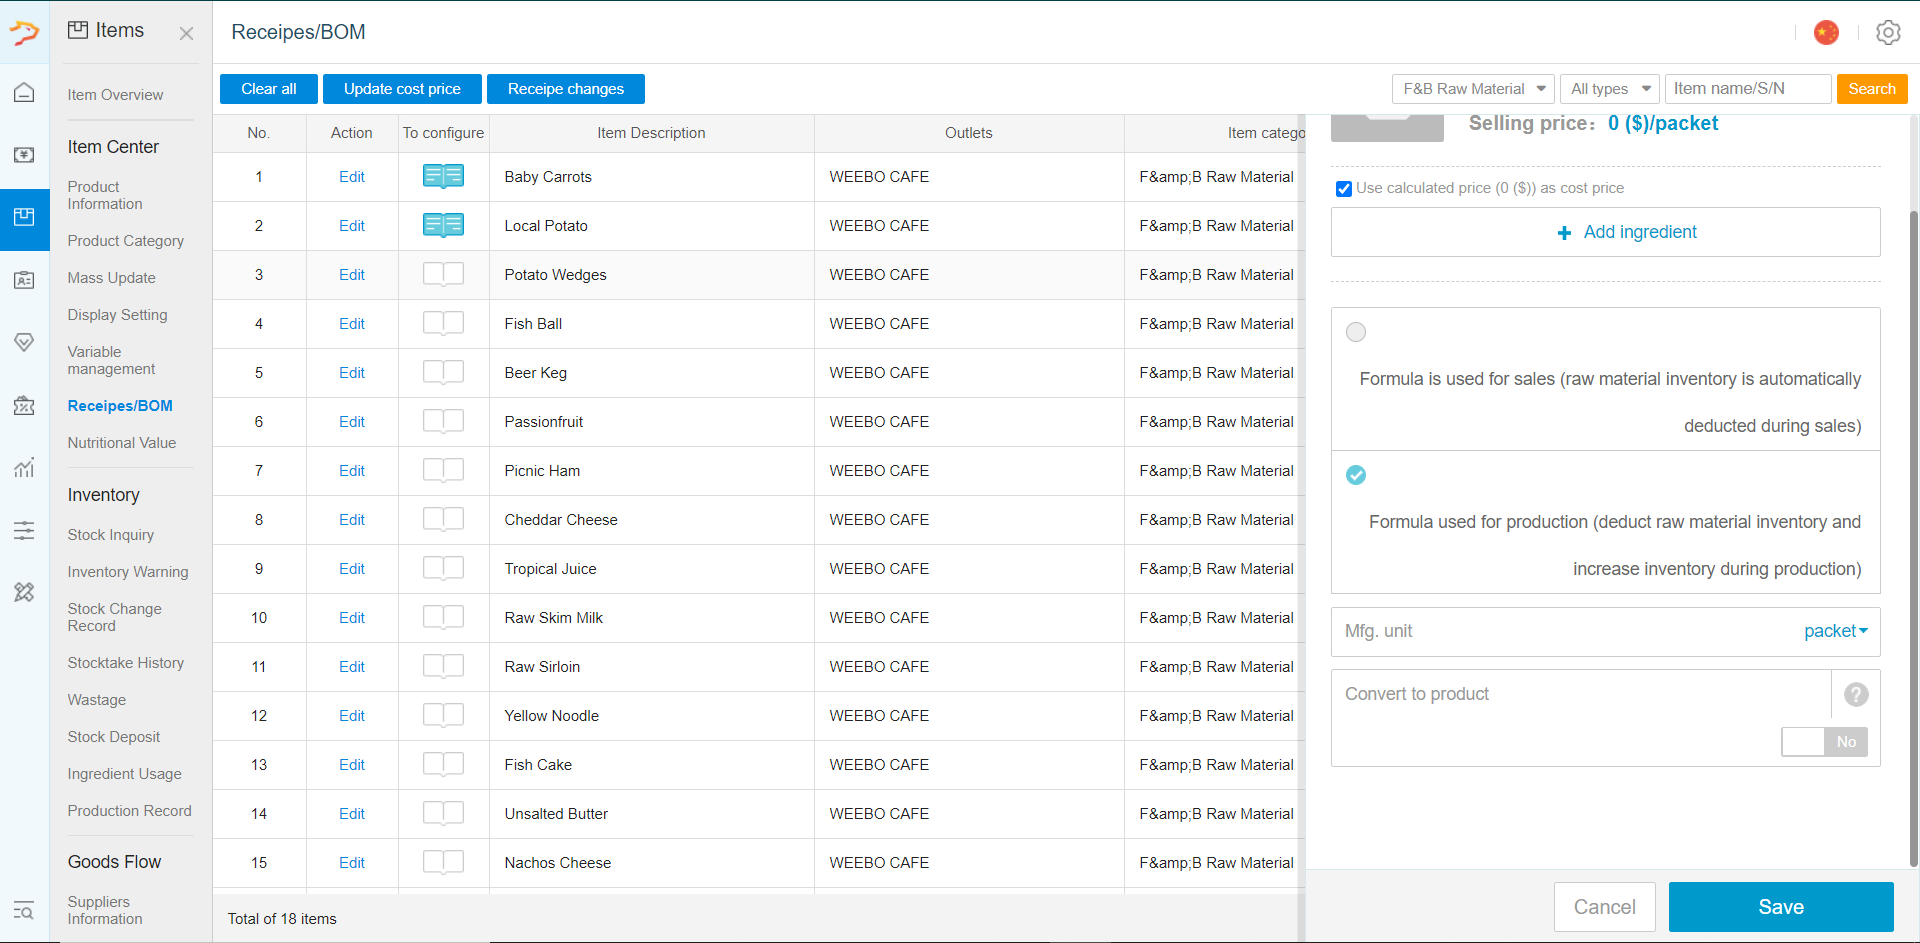
Task: Open the sliders settings icon in rail
Action: click(24, 530)
